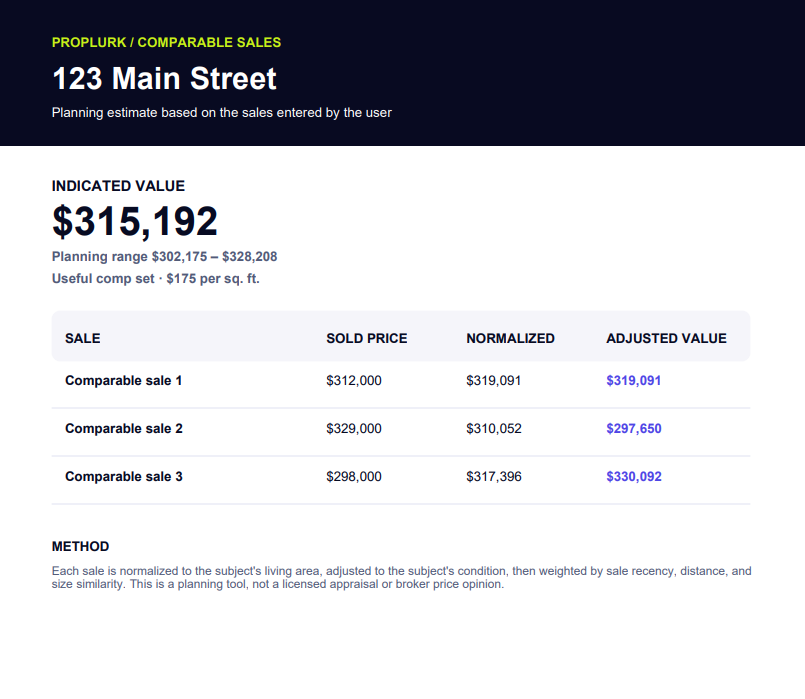
Task: Select the Comparable sale 1 row label
Action: pyautogui.click(x=124, y=381)
